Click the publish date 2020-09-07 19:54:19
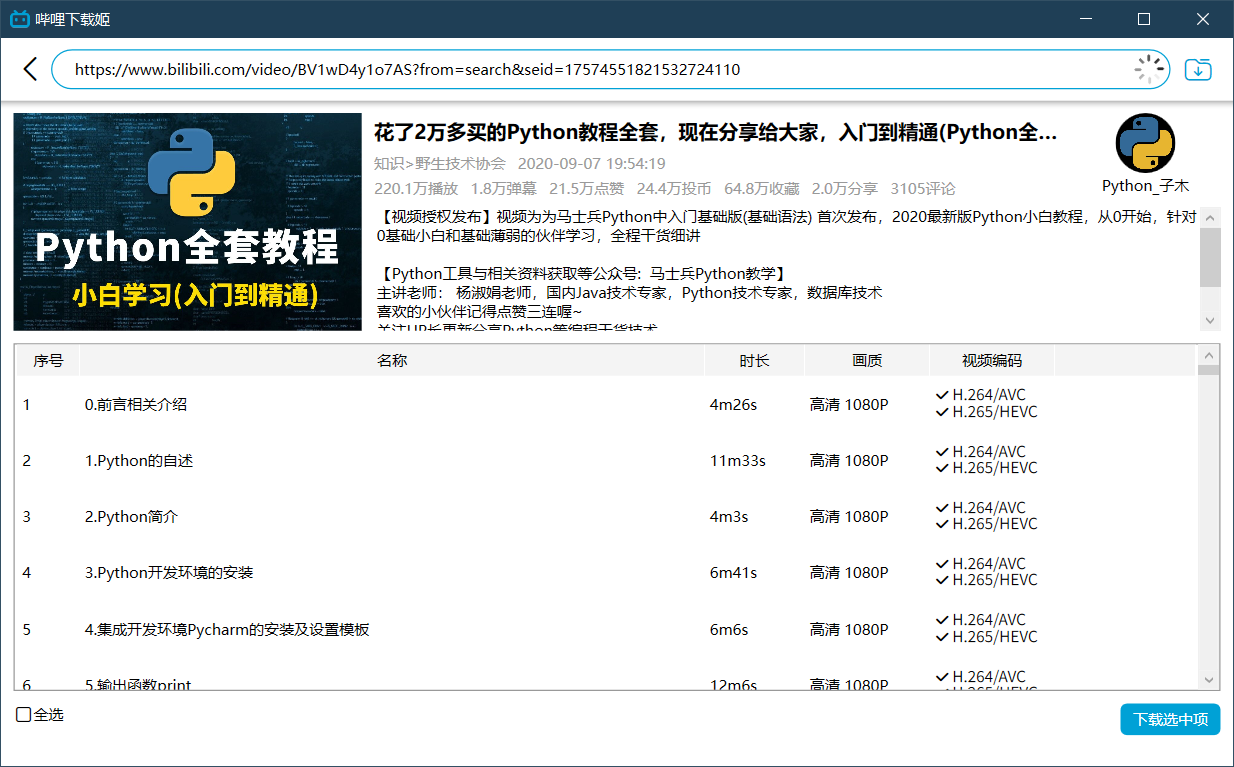 [x=592, y=163]
